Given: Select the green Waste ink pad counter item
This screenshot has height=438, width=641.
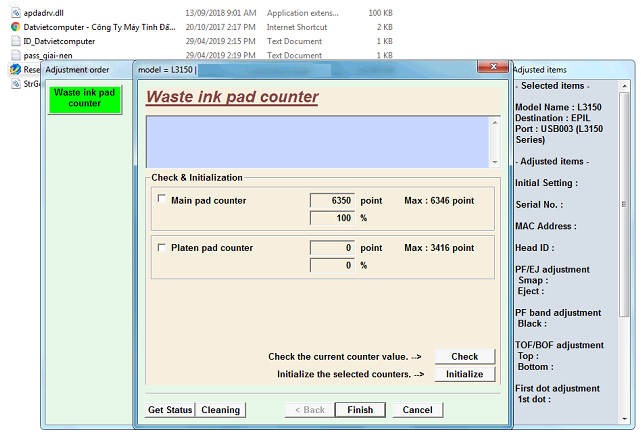Looking at the screenshot, I should [85, 99].
